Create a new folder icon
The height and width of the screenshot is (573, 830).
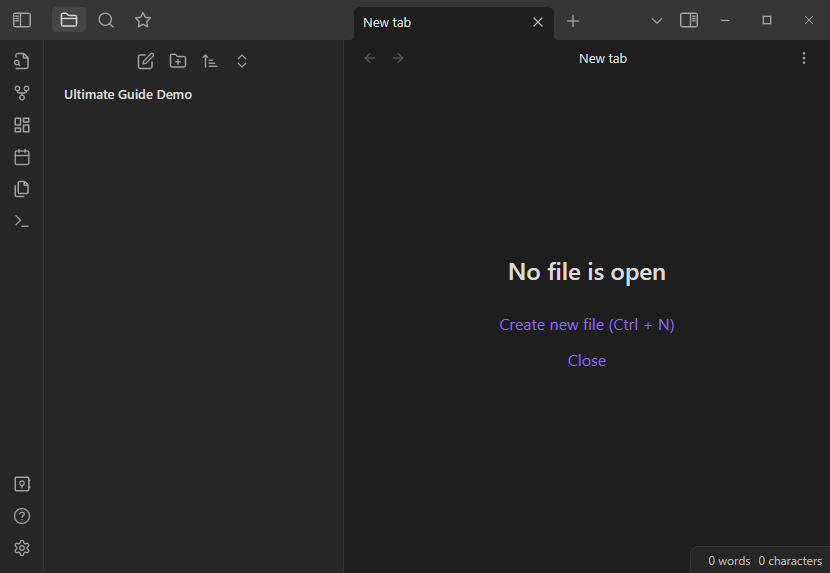coord(178,61)
